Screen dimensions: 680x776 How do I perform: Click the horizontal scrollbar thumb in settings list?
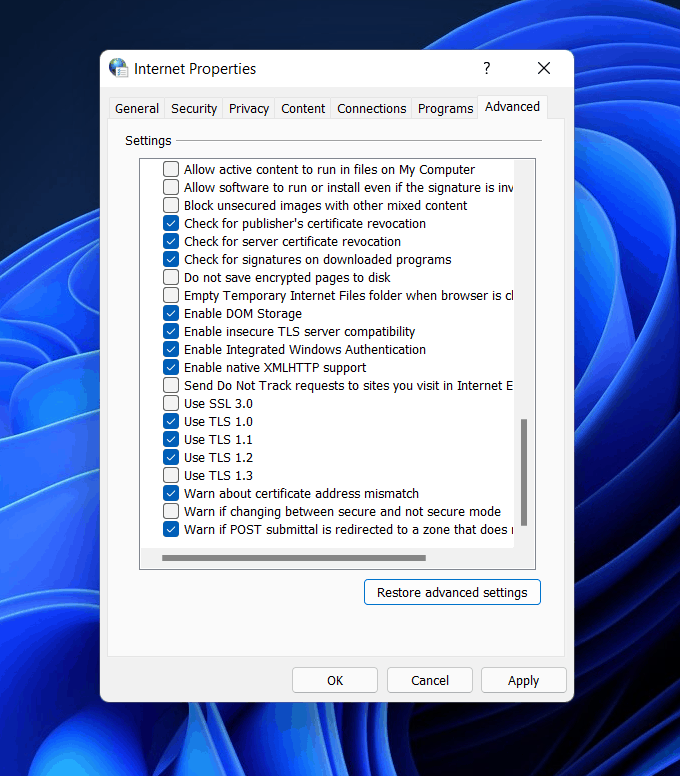(293, 558)
